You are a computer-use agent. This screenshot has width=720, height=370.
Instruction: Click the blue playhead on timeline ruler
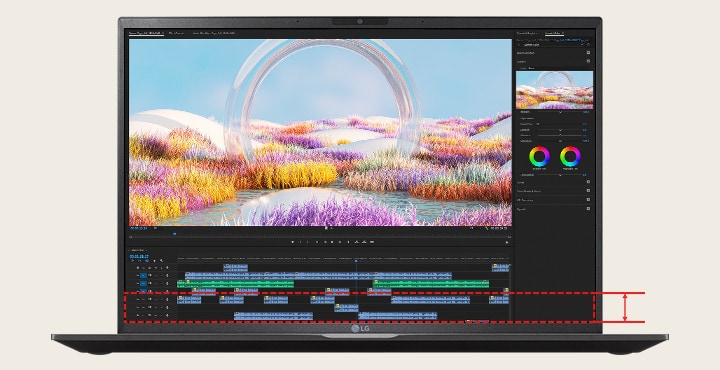coord(356,260)
